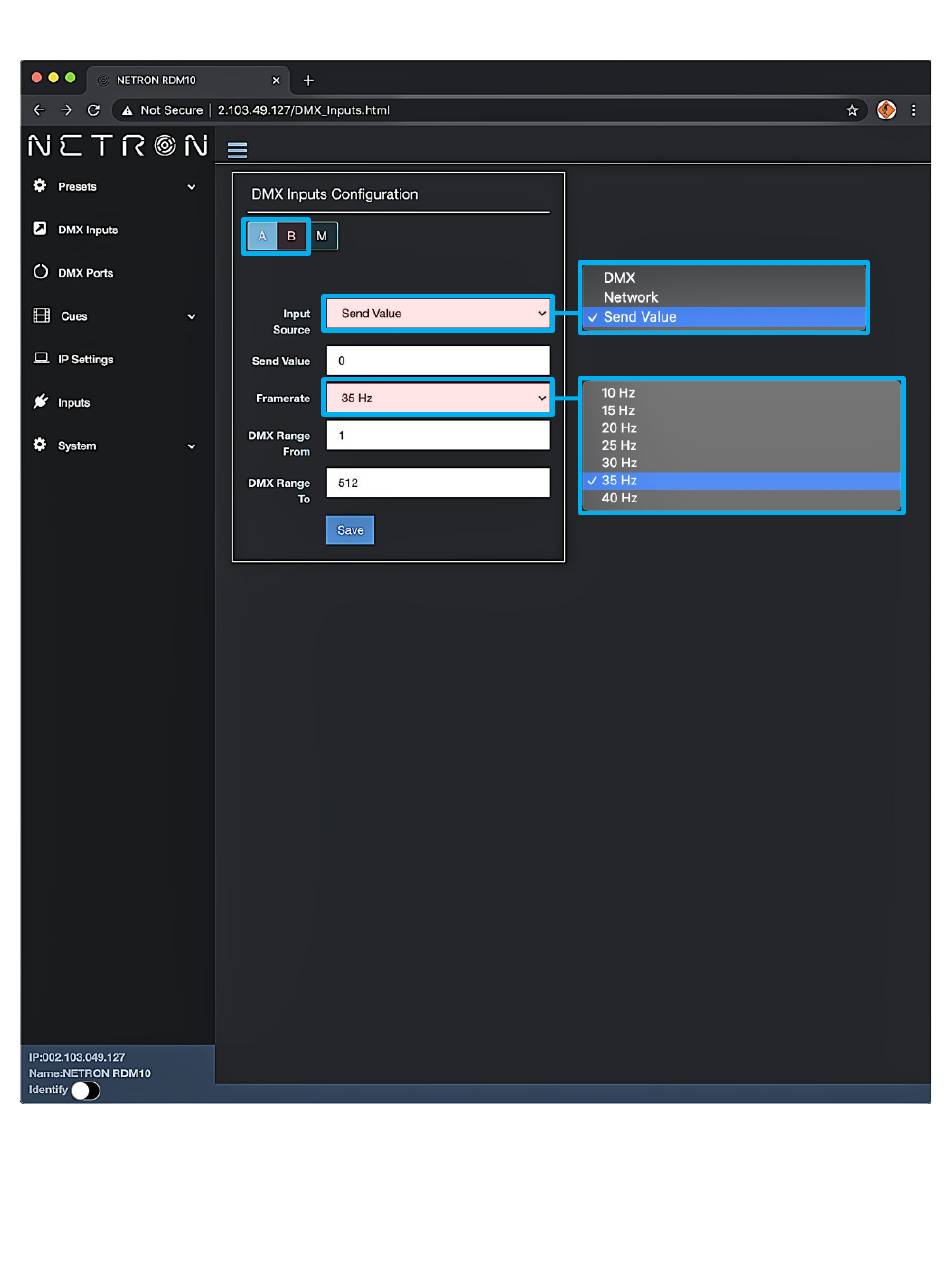Click the DMX Inputs Configuration heading
This screenshot has height=1276, width=950.
(x=335, y=194)
